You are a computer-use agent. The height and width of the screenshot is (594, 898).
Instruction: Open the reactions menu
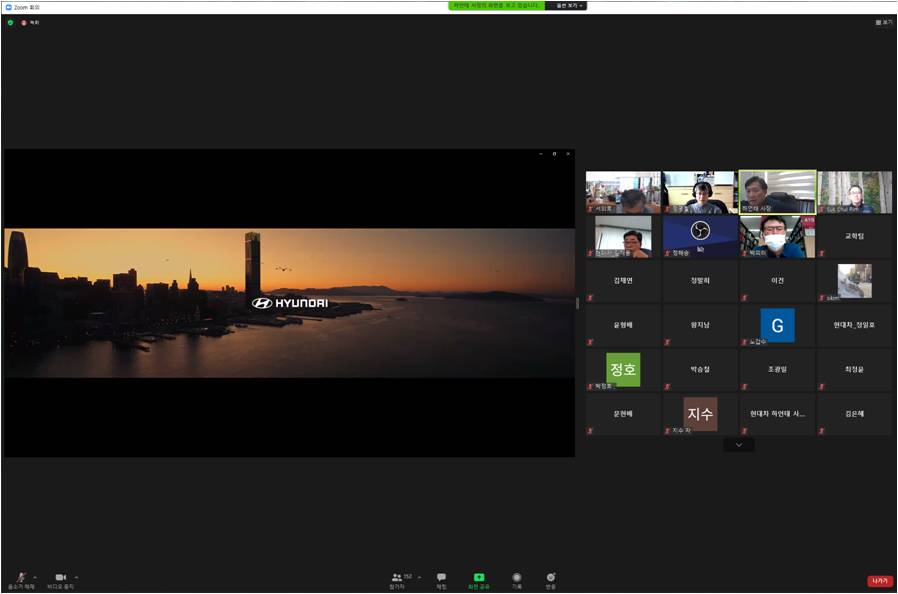(x=550, y=580)
